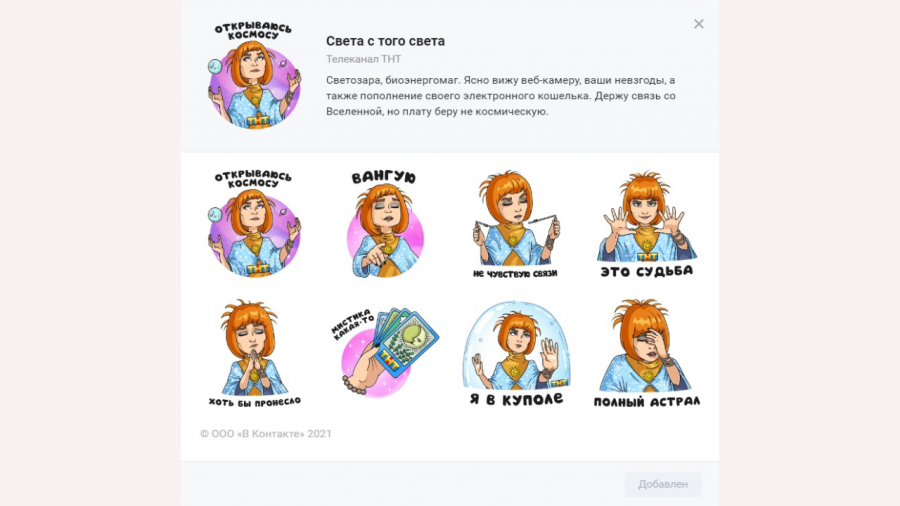
Task: Select the 'Вангую' sticker
Action: pos(385,224)
